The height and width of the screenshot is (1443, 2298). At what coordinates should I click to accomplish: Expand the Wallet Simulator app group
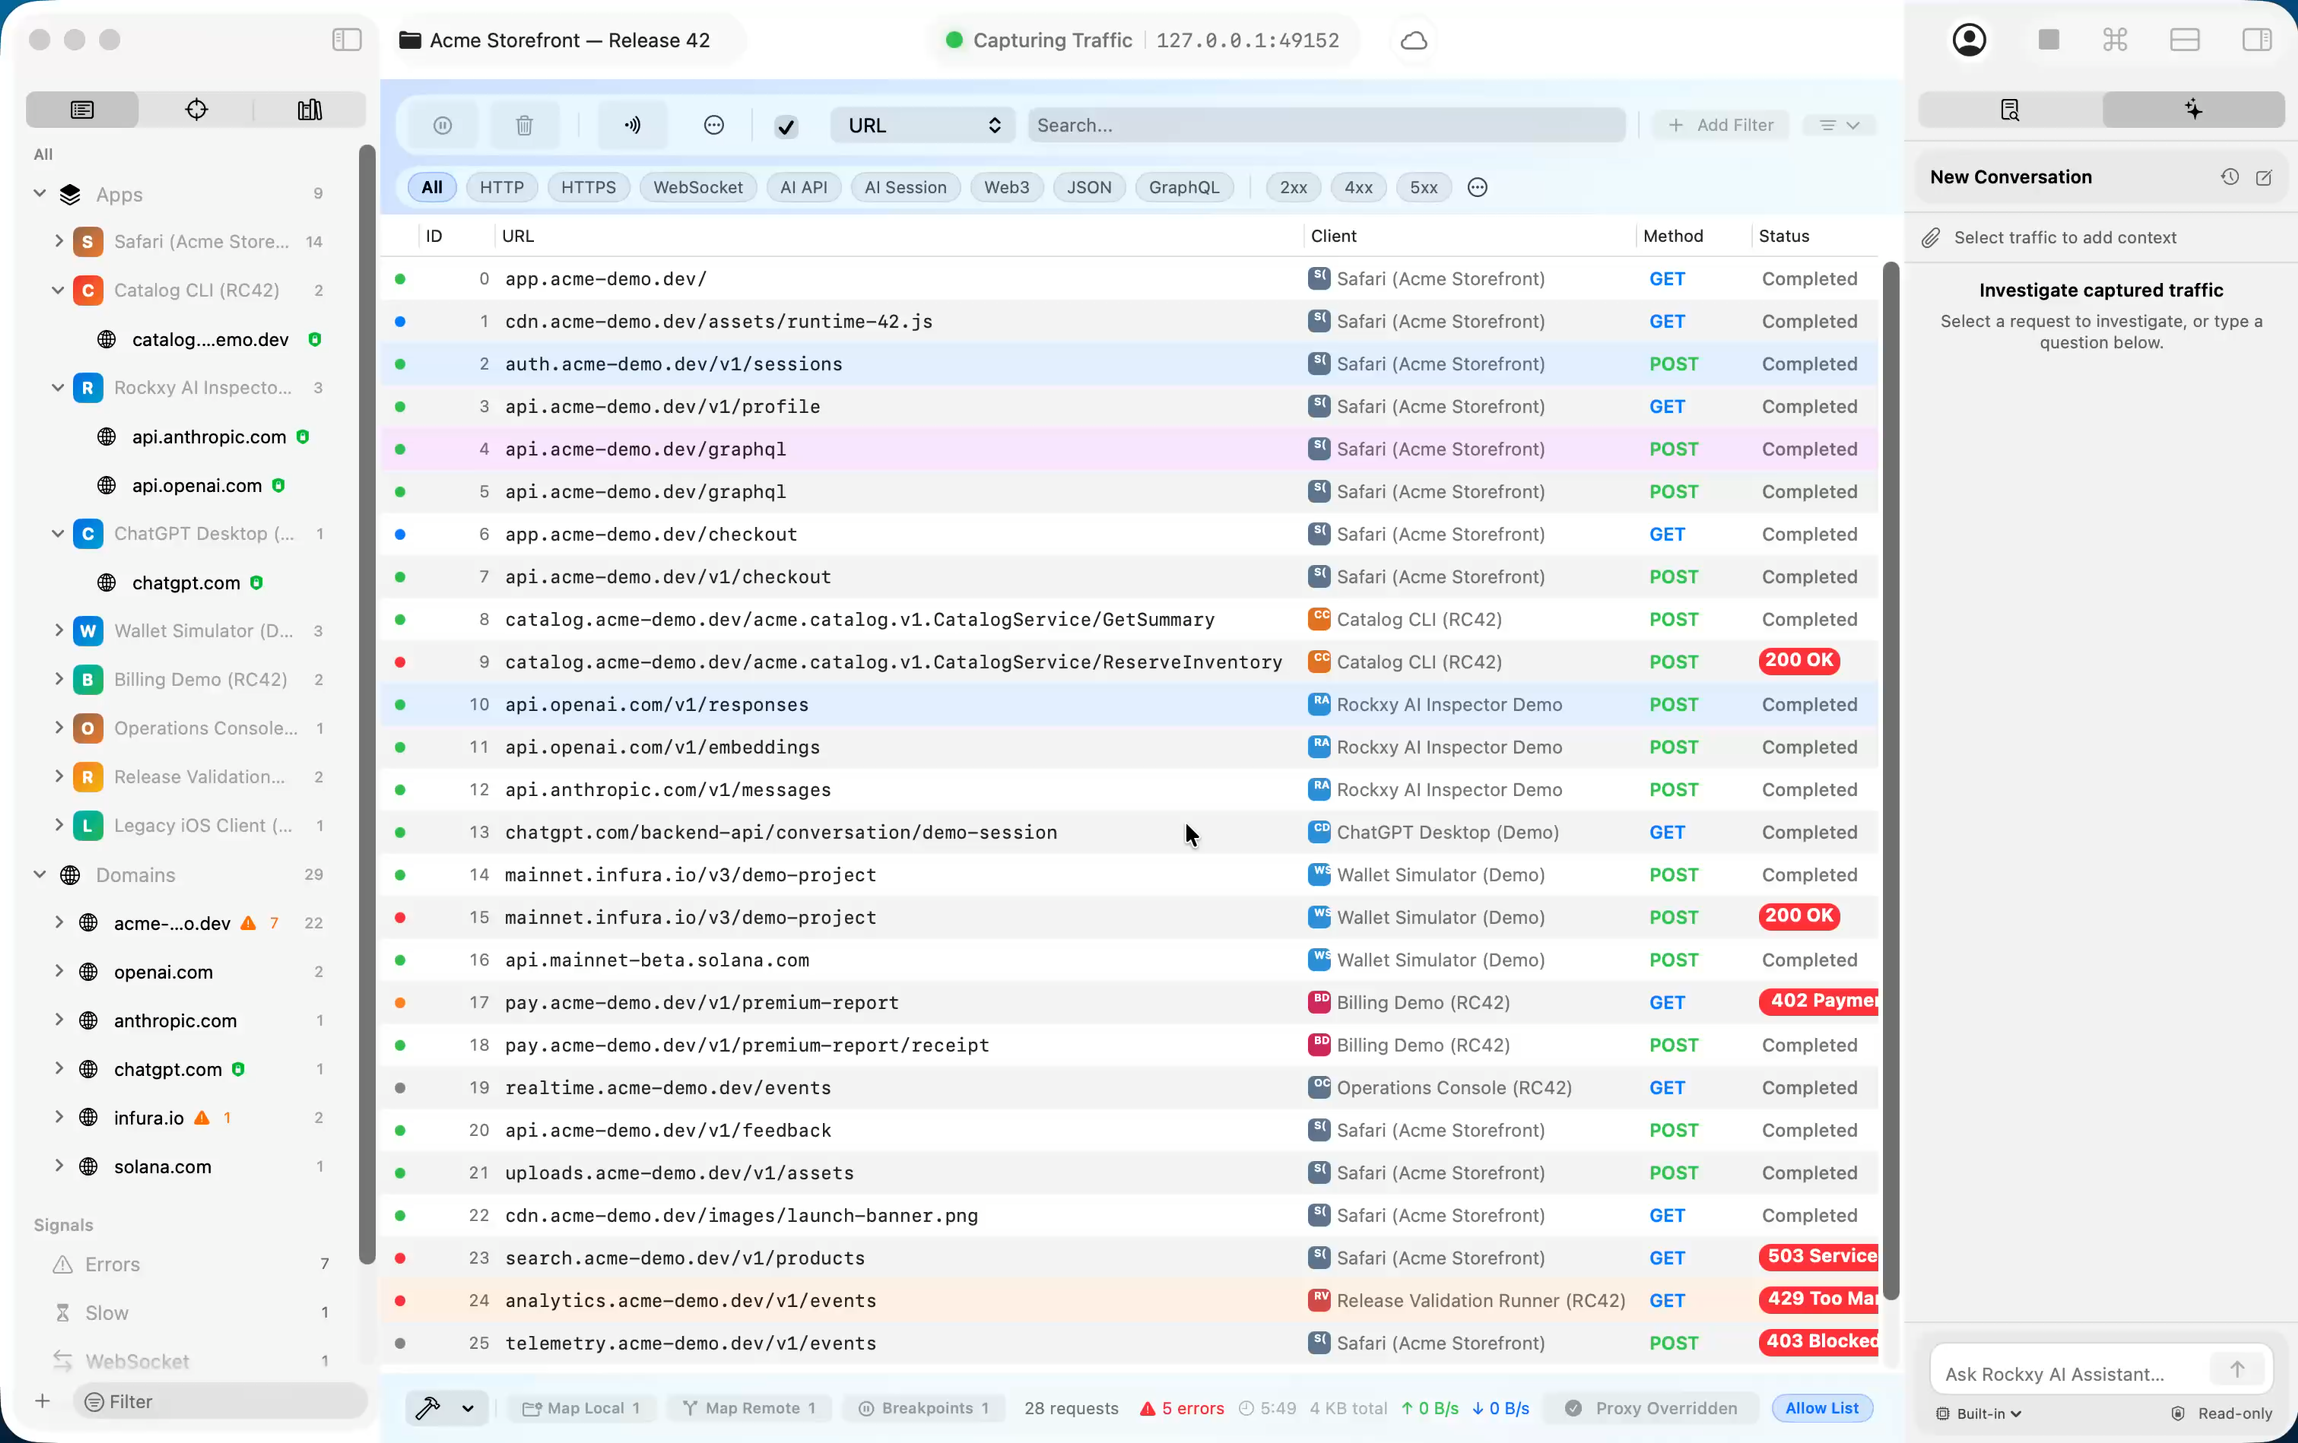click(x=58, y=630)
